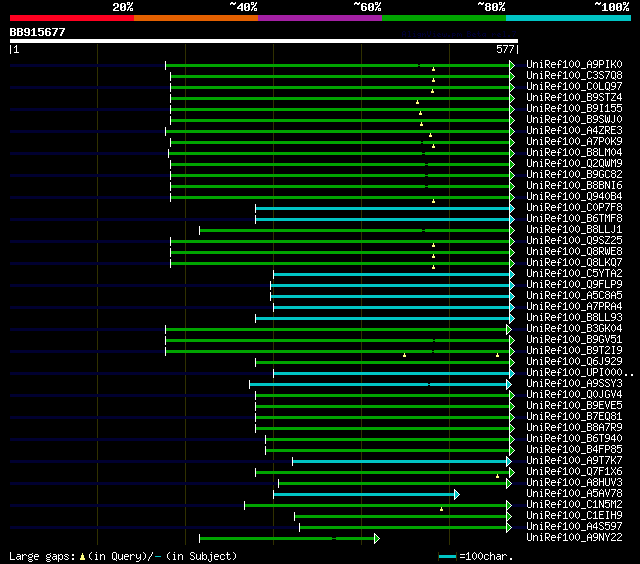
Task: Click the UniRef100_B9I155 label
Action: pos(574,109)
